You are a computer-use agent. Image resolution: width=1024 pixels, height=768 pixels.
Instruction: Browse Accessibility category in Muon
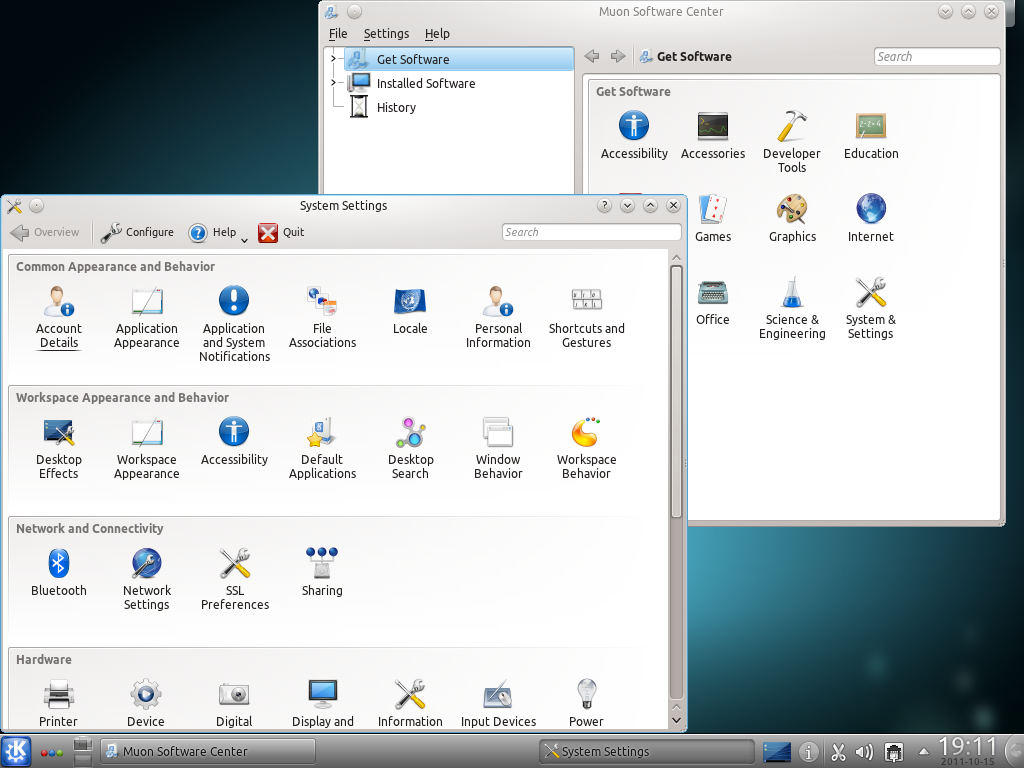634,135
